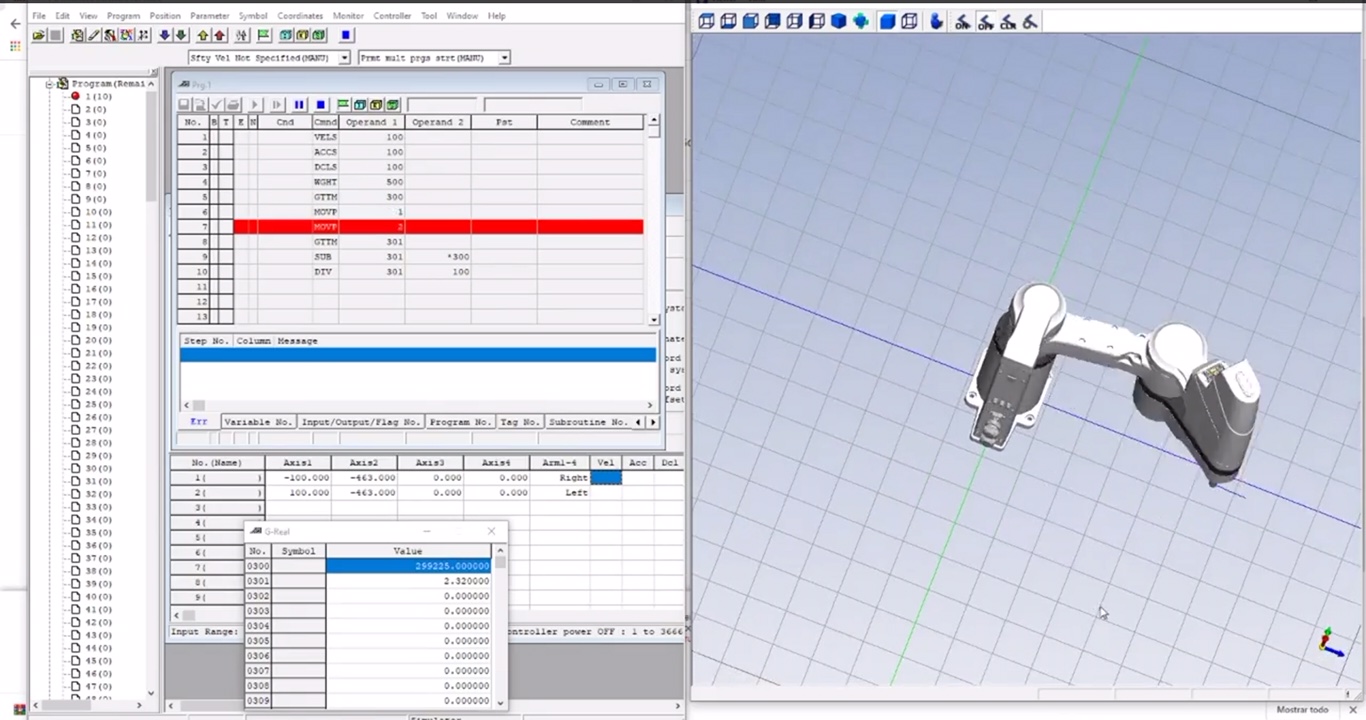Image resolution: width=1366 pixels, height=720 pixels.
Task: Open the File menu
Action: (39, 16)
